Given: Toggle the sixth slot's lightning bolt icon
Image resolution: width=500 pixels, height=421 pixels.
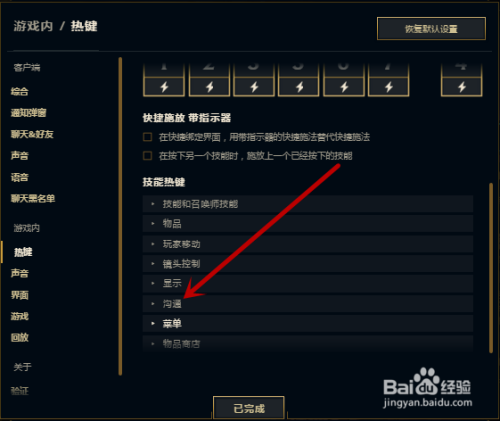Looking at the screenshot, I should [x=389, y=87].
